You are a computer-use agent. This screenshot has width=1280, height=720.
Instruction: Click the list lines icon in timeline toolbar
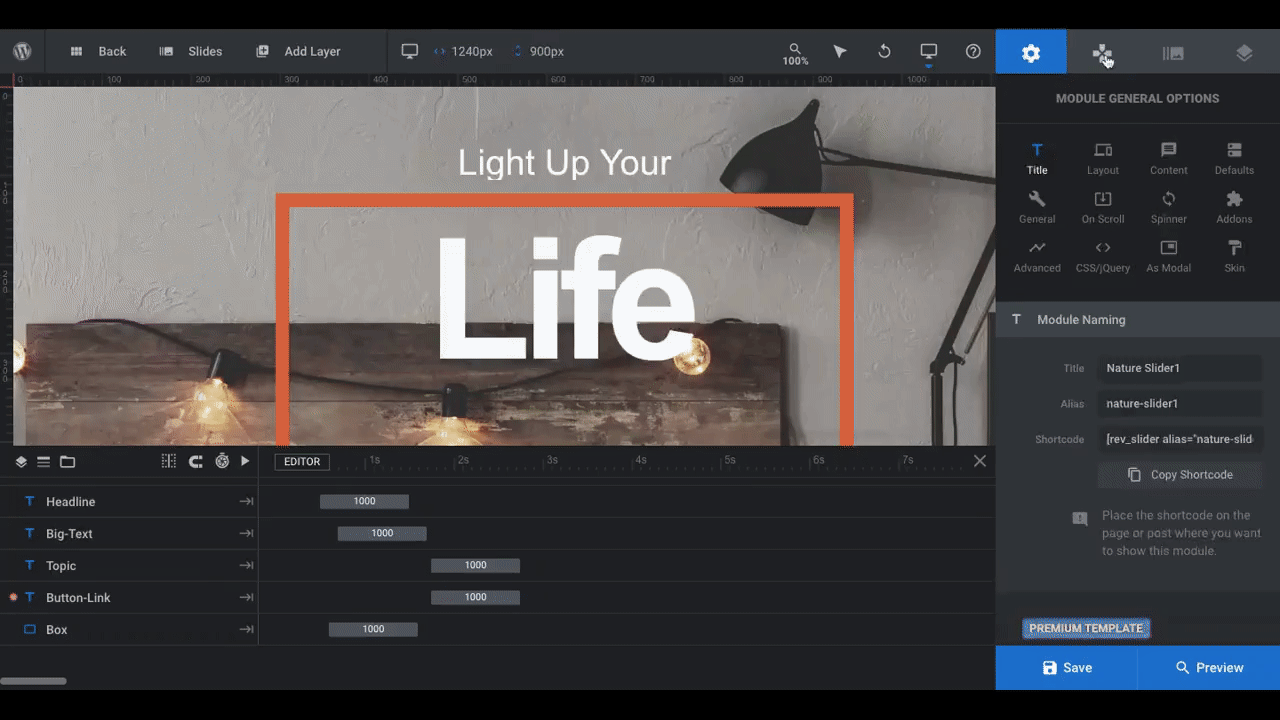tap(44, 462)
